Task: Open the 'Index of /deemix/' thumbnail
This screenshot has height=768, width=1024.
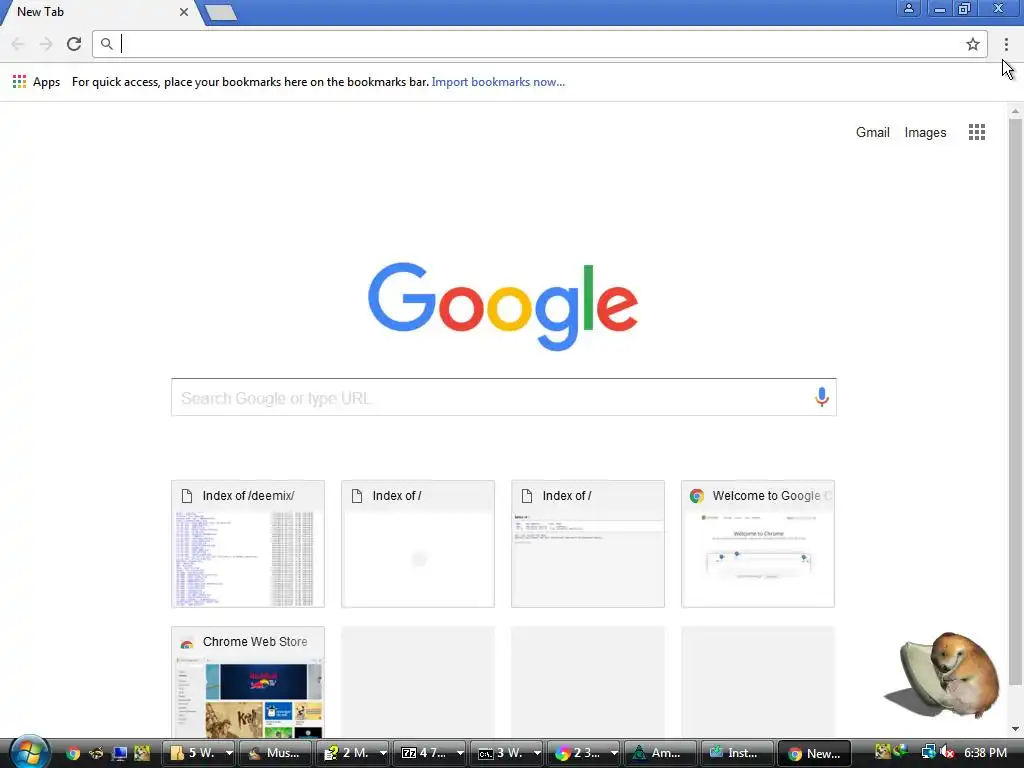Action: click(248, 544)
